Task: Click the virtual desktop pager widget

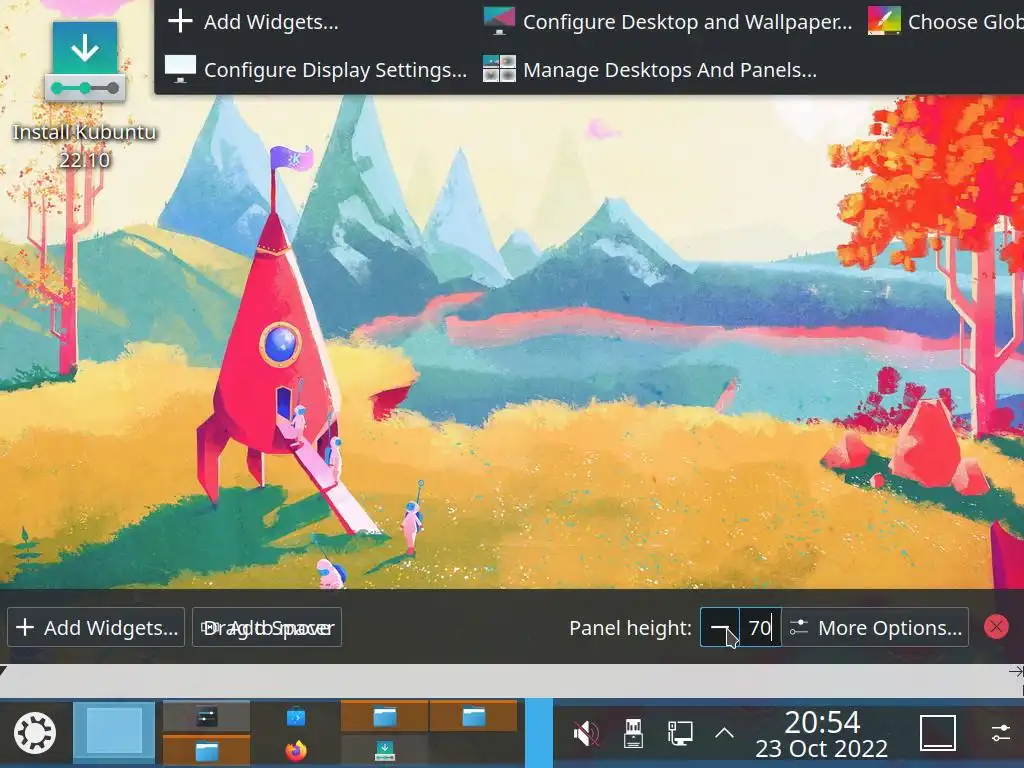Action: click(114, 733)
